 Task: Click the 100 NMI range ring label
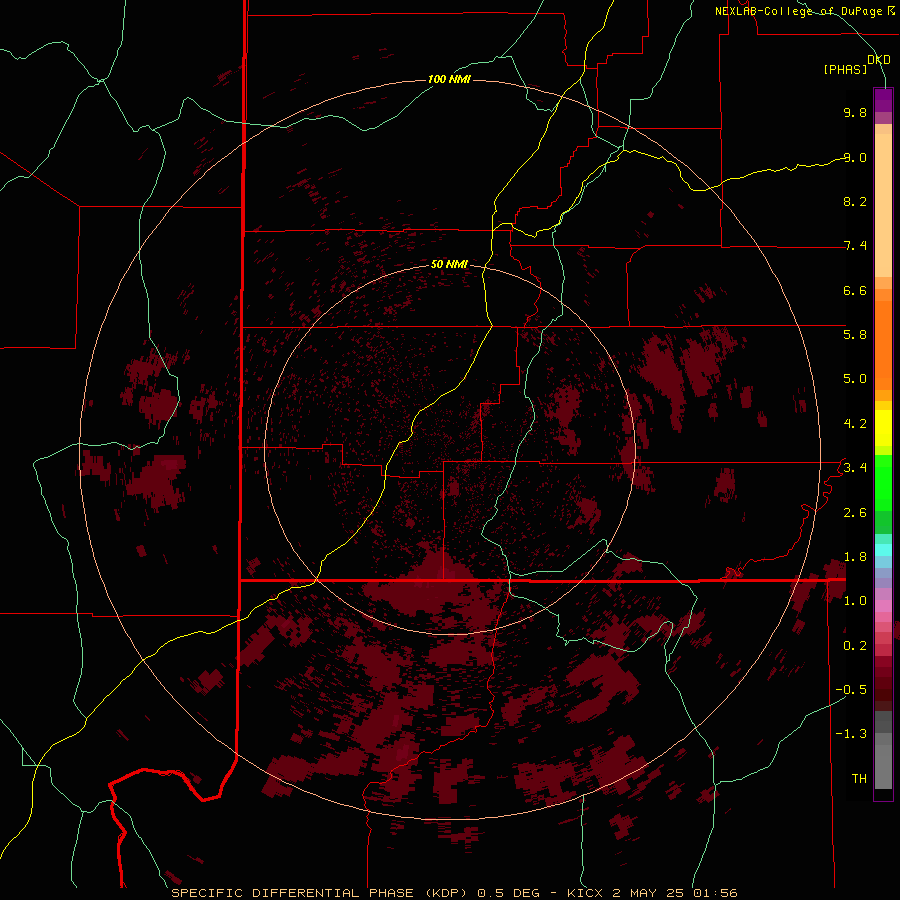[449, 79]
